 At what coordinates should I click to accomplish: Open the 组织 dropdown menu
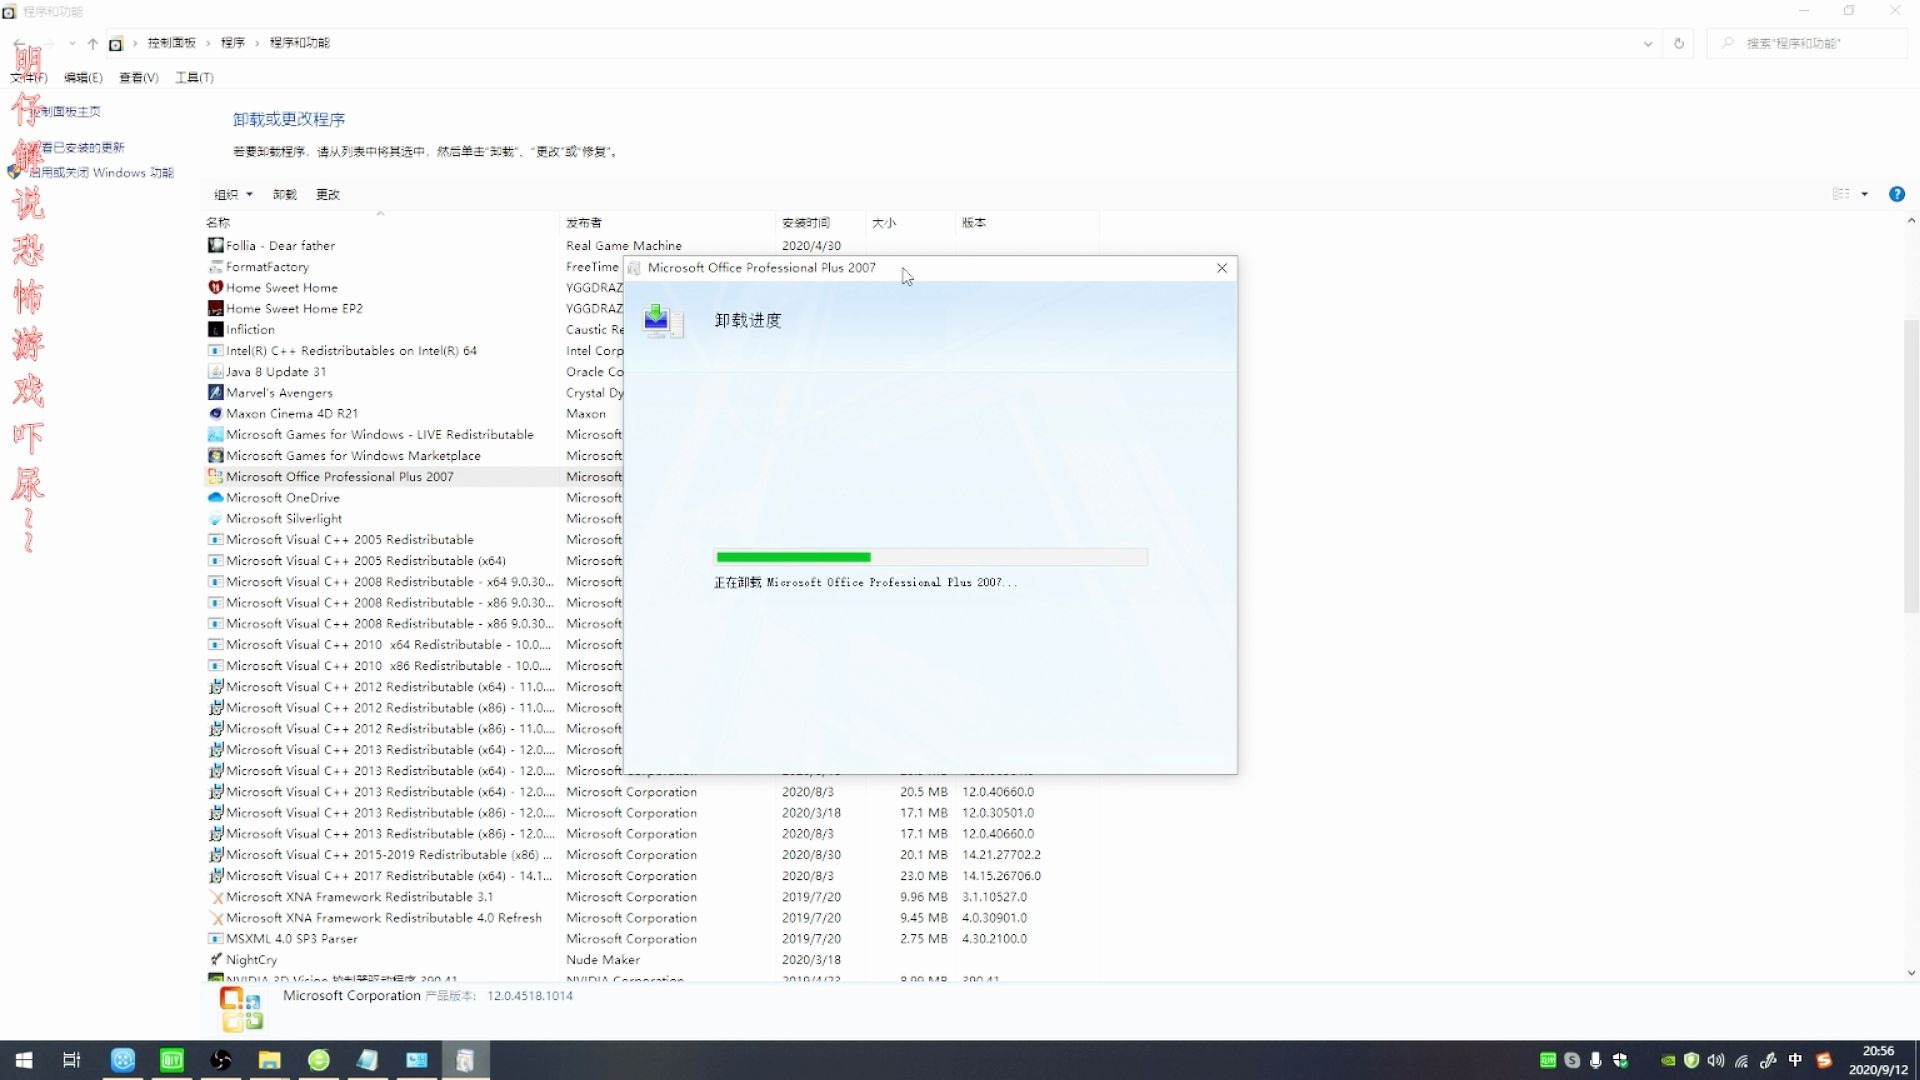pos(232,194)
